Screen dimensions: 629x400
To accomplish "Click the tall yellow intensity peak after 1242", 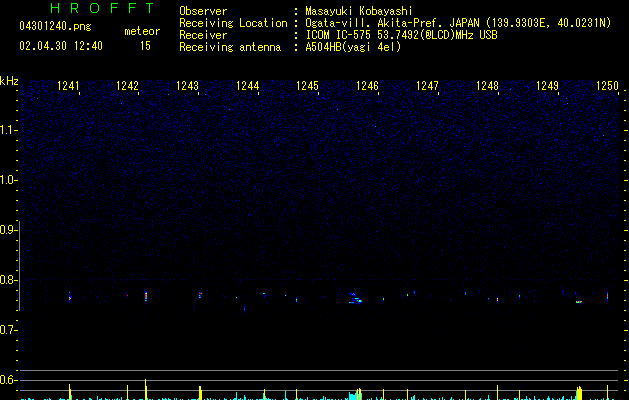I will tap(146, 389).
